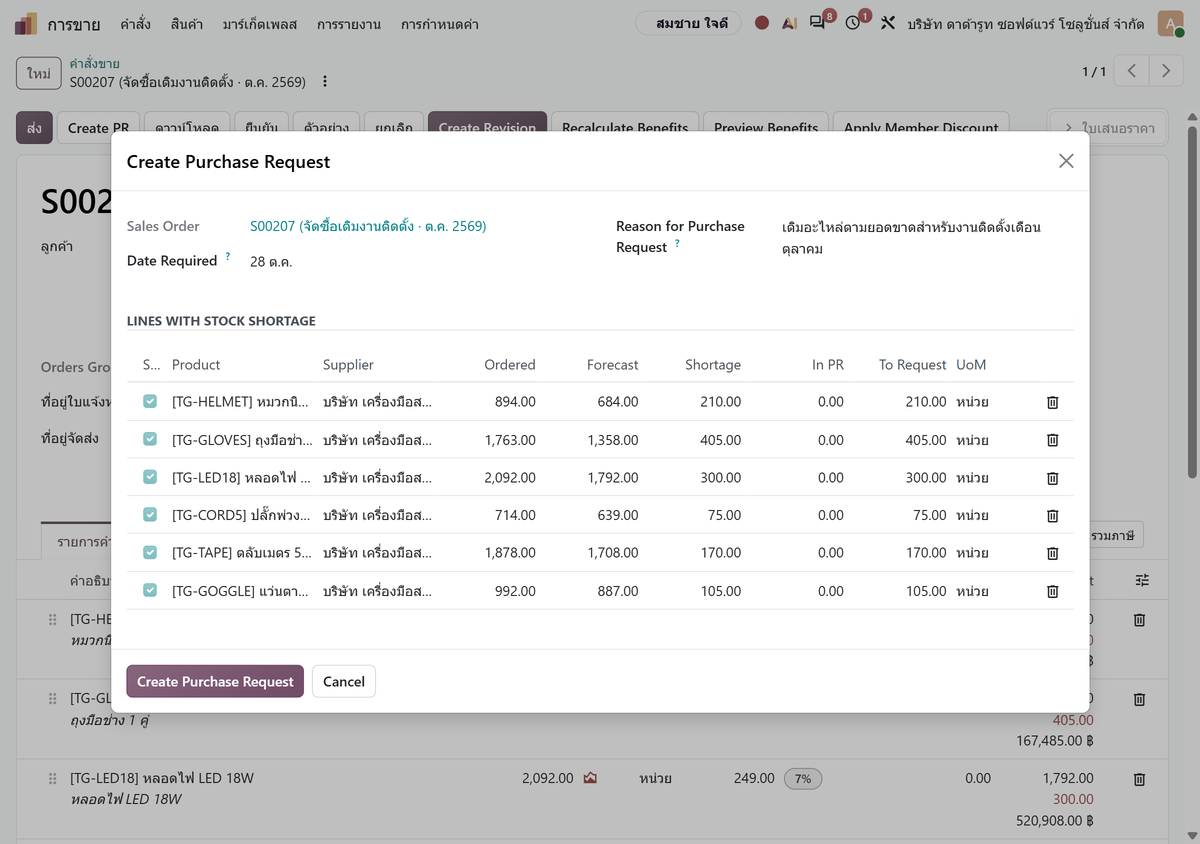Screen dimensions: 1200x844
Task: Uncheck the TG-HELMET line checkbox
Action: click(150, 401)
